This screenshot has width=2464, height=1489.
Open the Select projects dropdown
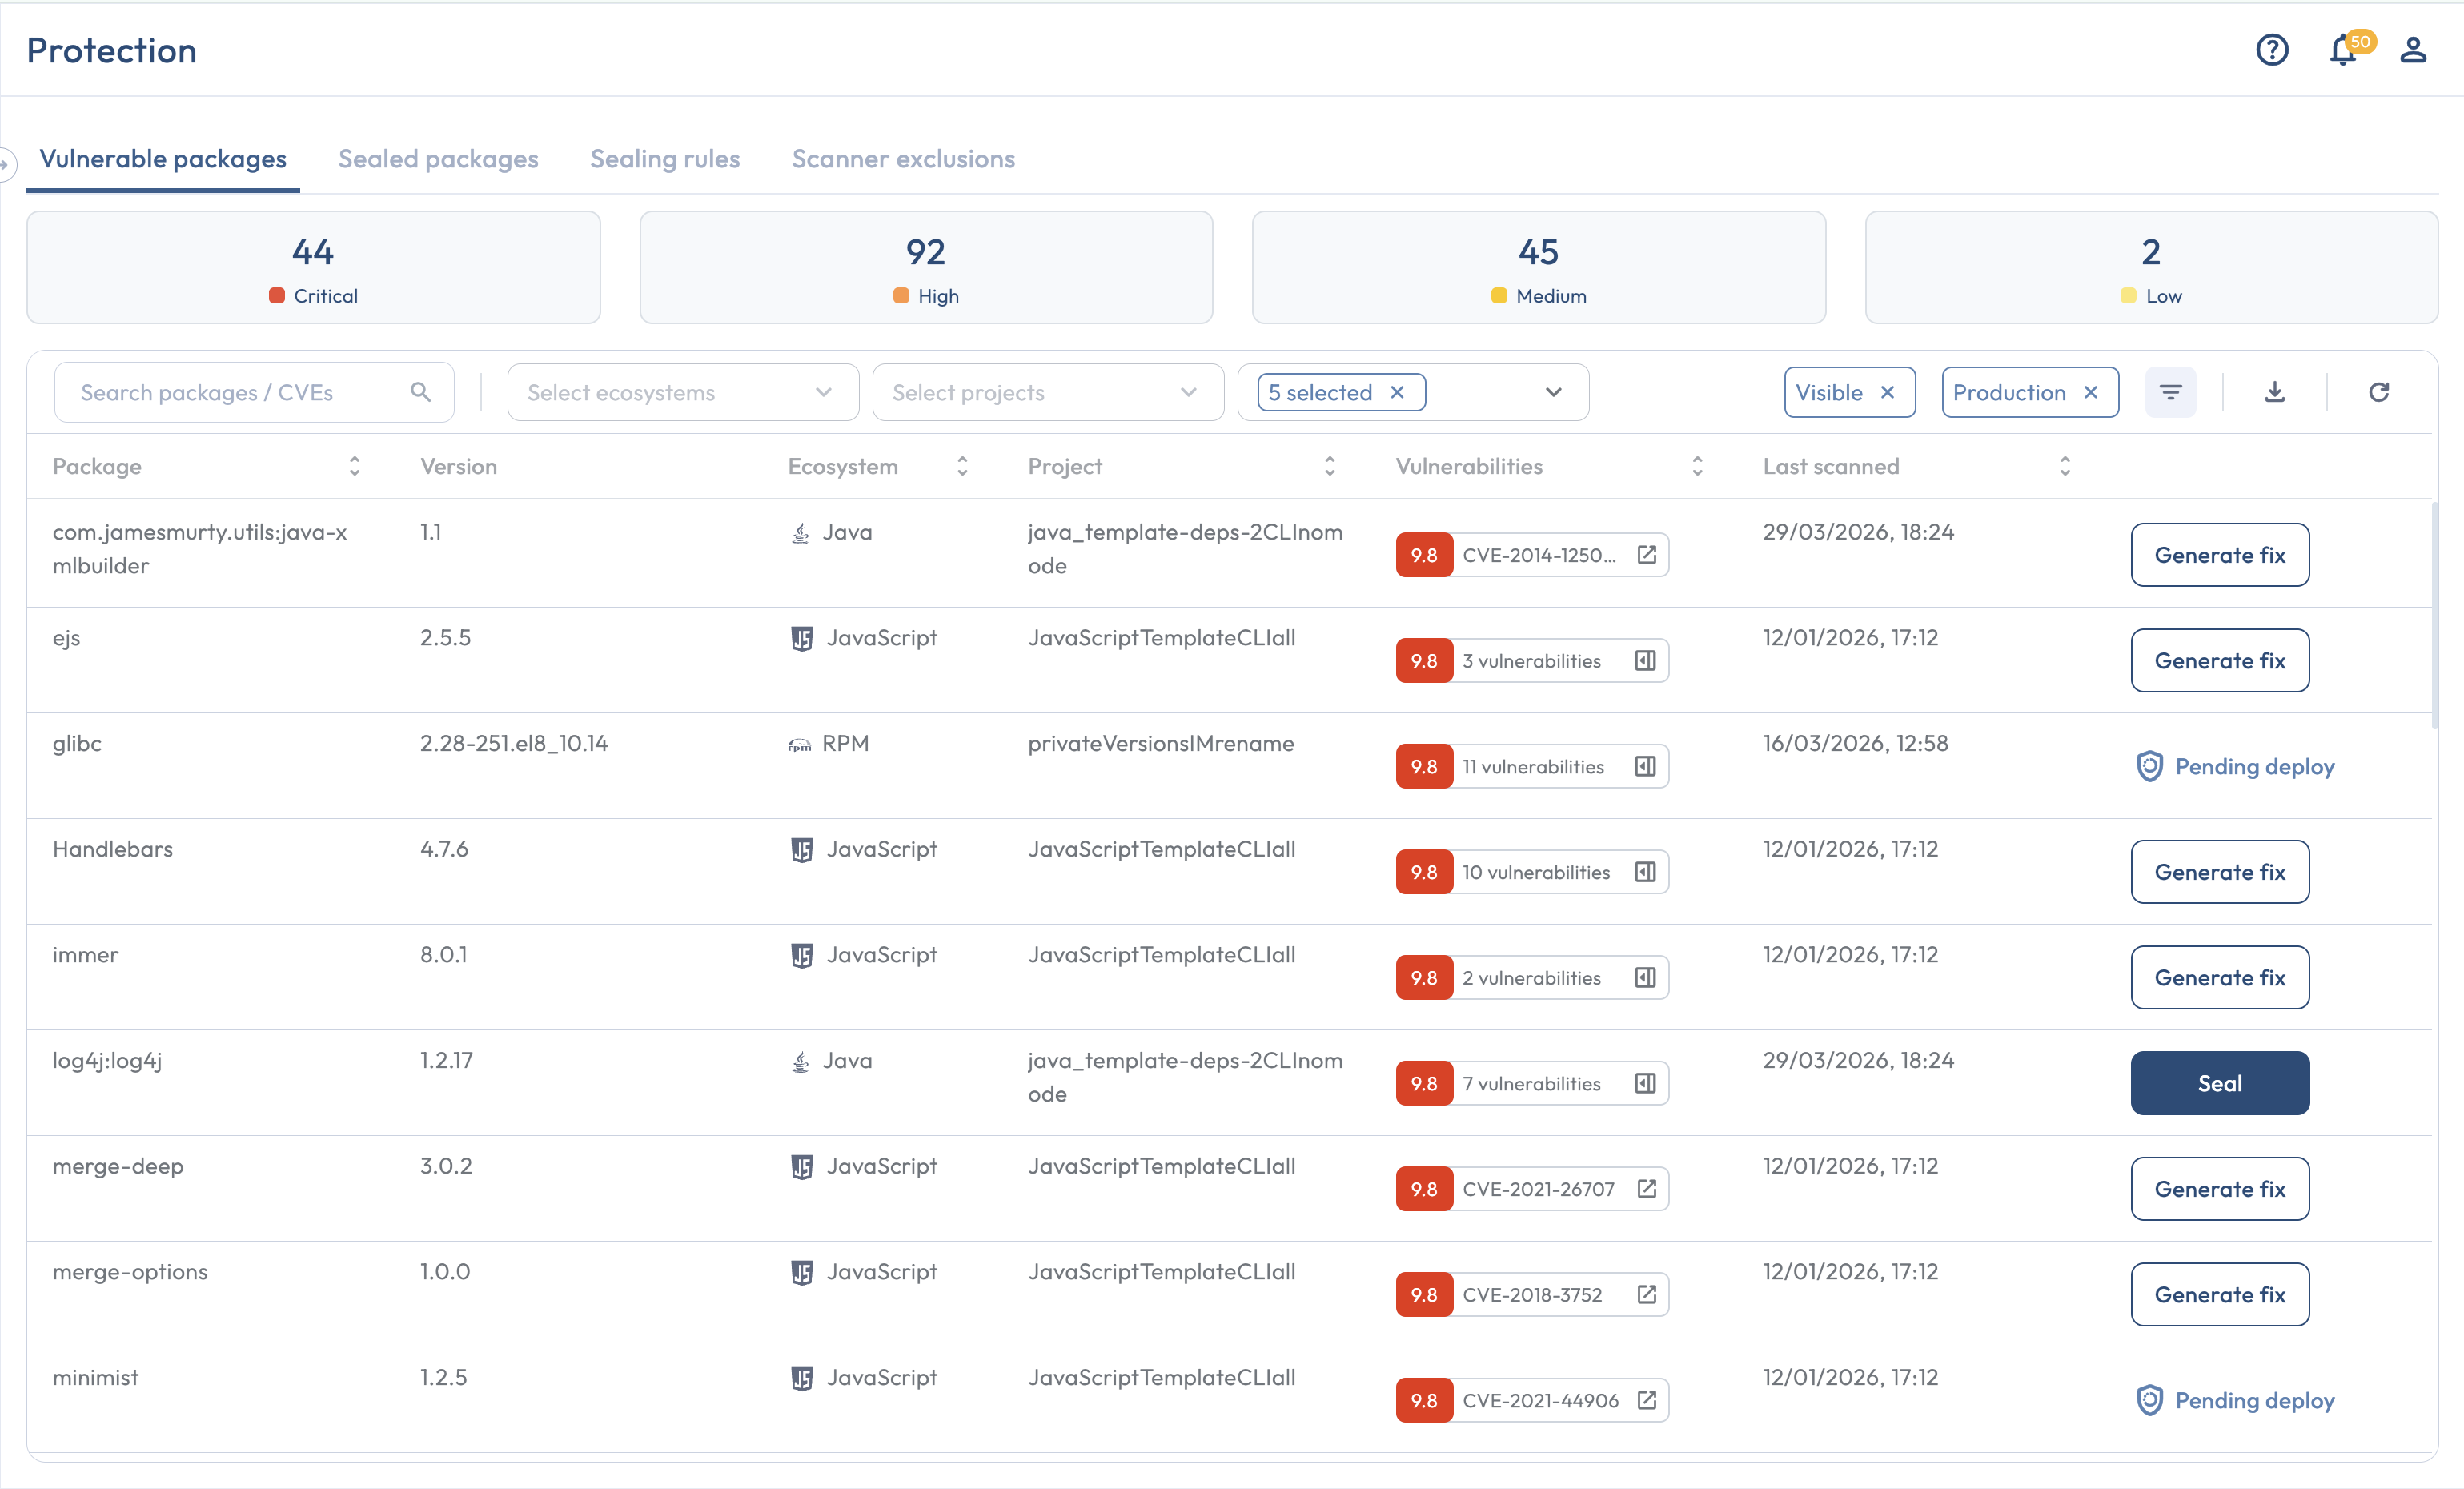point(1047,392)
